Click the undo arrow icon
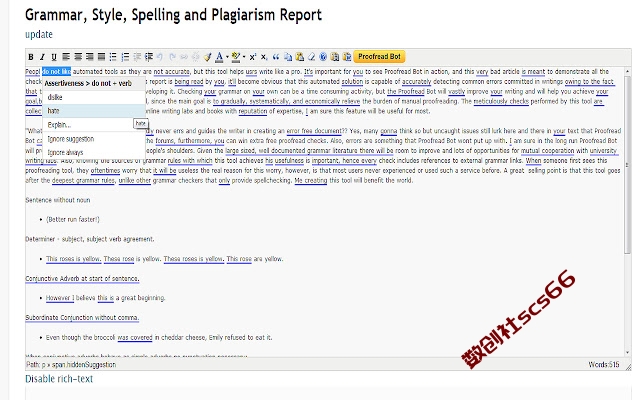This screenshot has height=400, width=640. click(160, 57)
